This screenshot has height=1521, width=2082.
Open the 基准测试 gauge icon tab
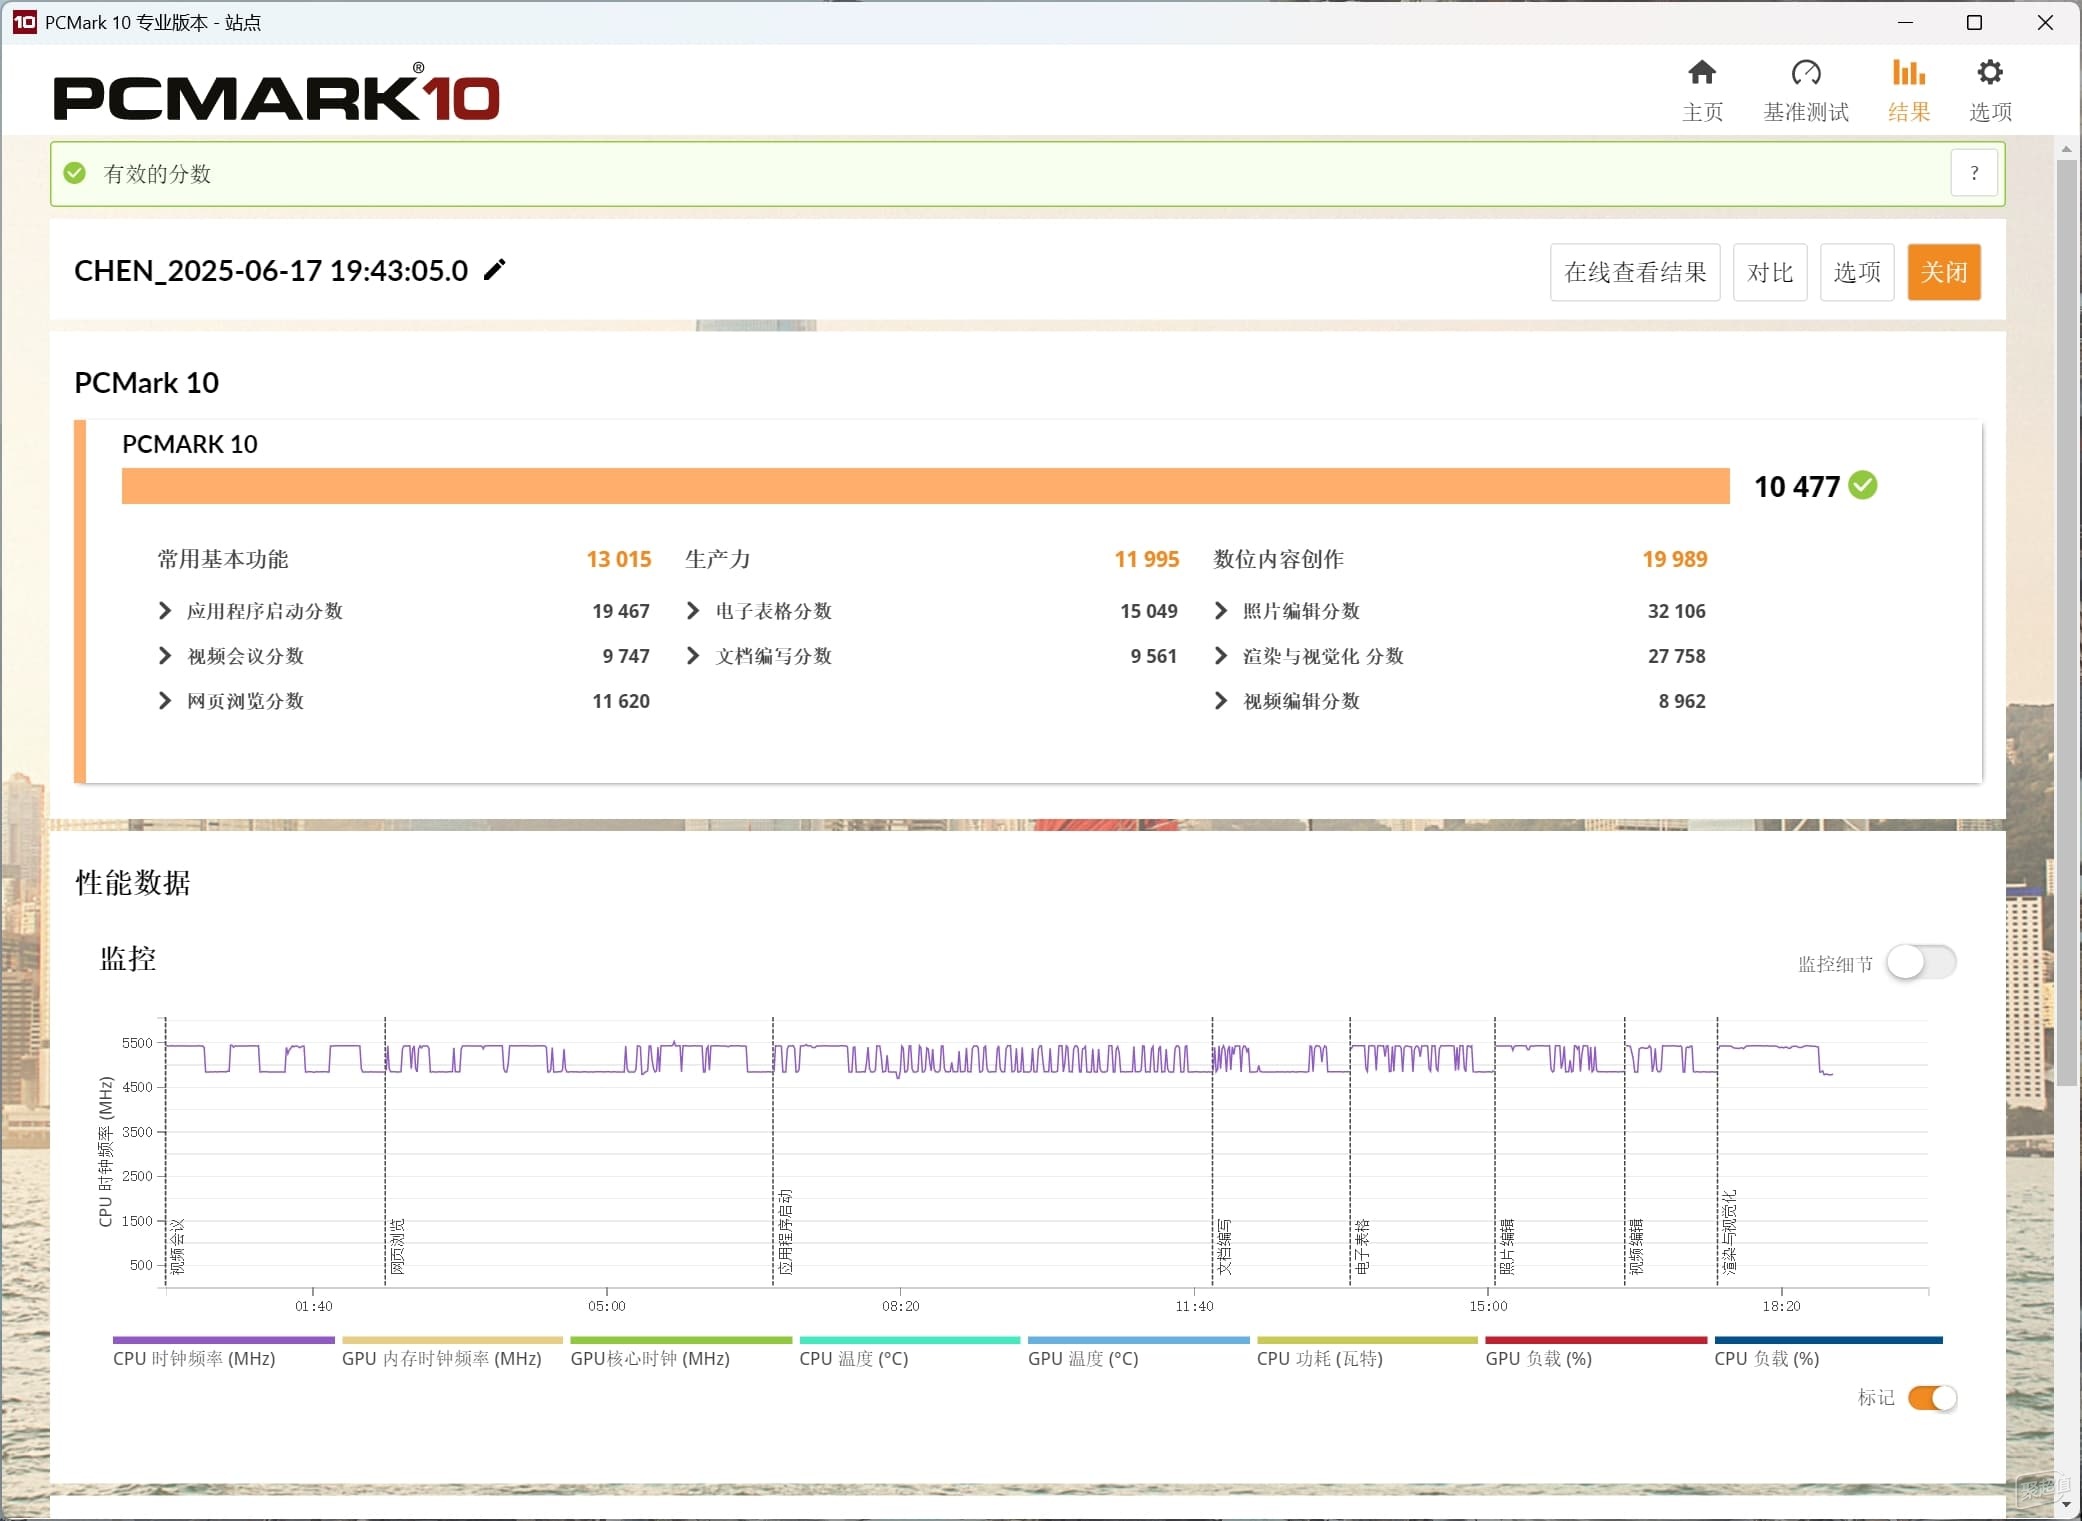tap(1806, 91)
